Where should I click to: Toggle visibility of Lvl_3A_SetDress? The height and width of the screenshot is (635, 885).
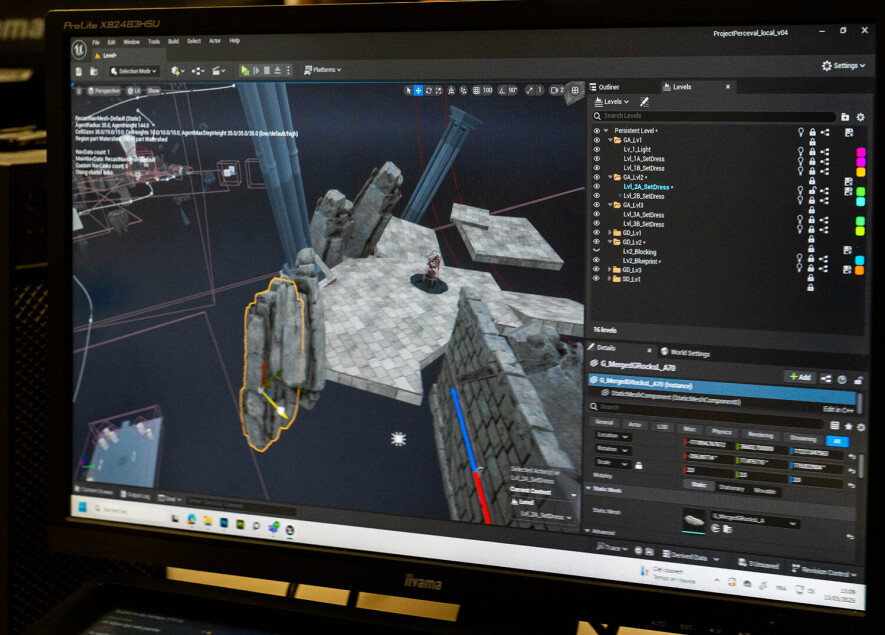(597, 214)
